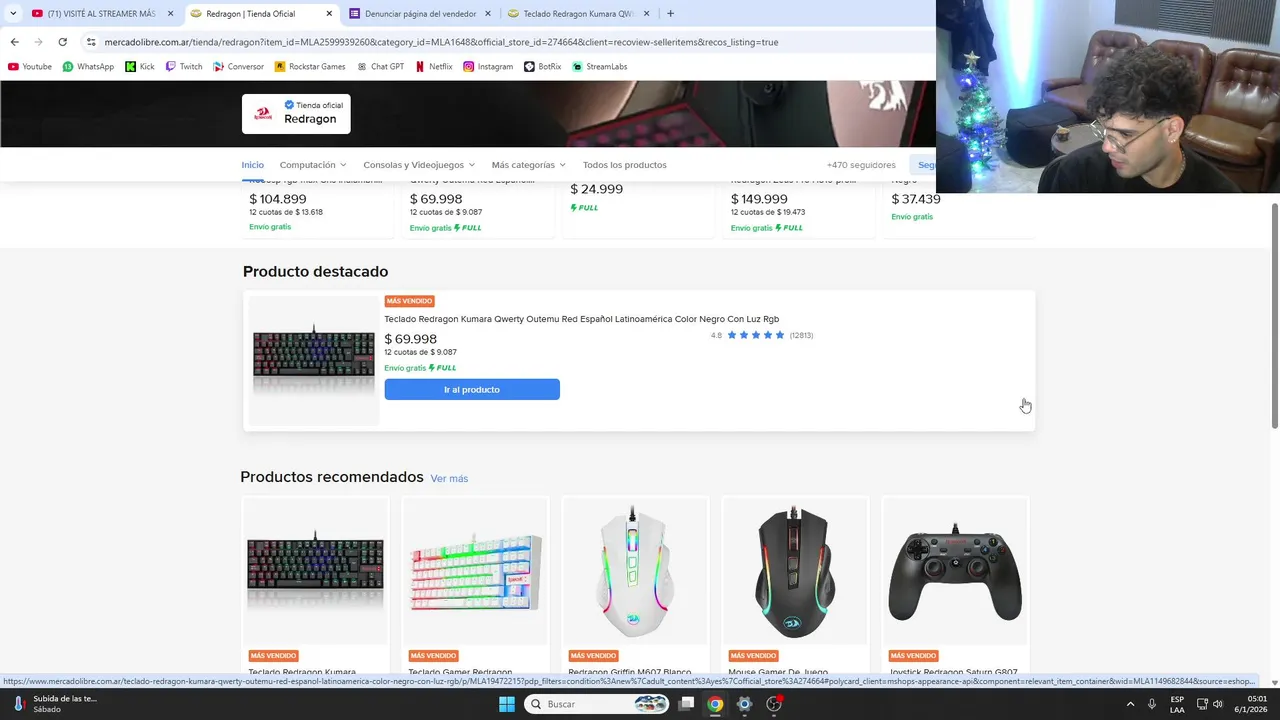
Task: Click the Ver más link
Action: [449, 479]
